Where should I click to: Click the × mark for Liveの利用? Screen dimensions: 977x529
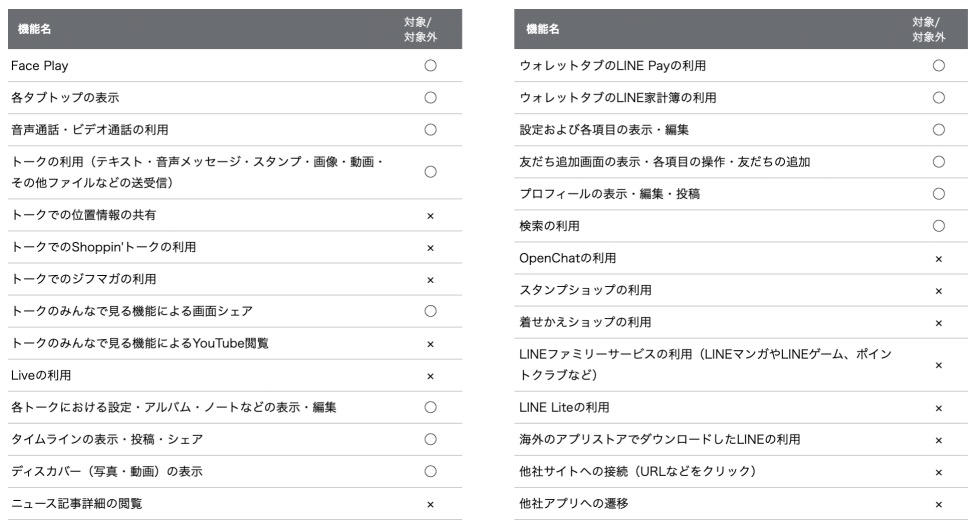point(430,376)
